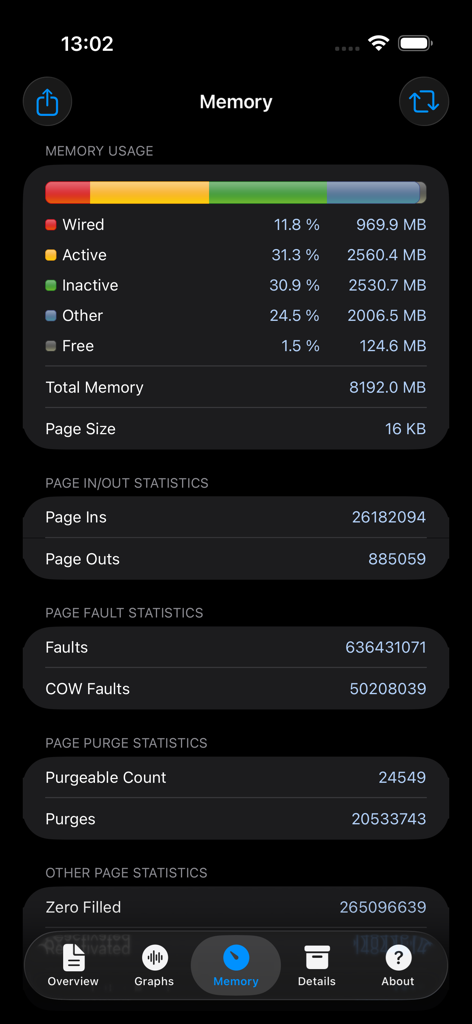Click the 16 KB page size value
Image resolution: width=472 pixels, height=1024 pixels.
pos(405,429)
